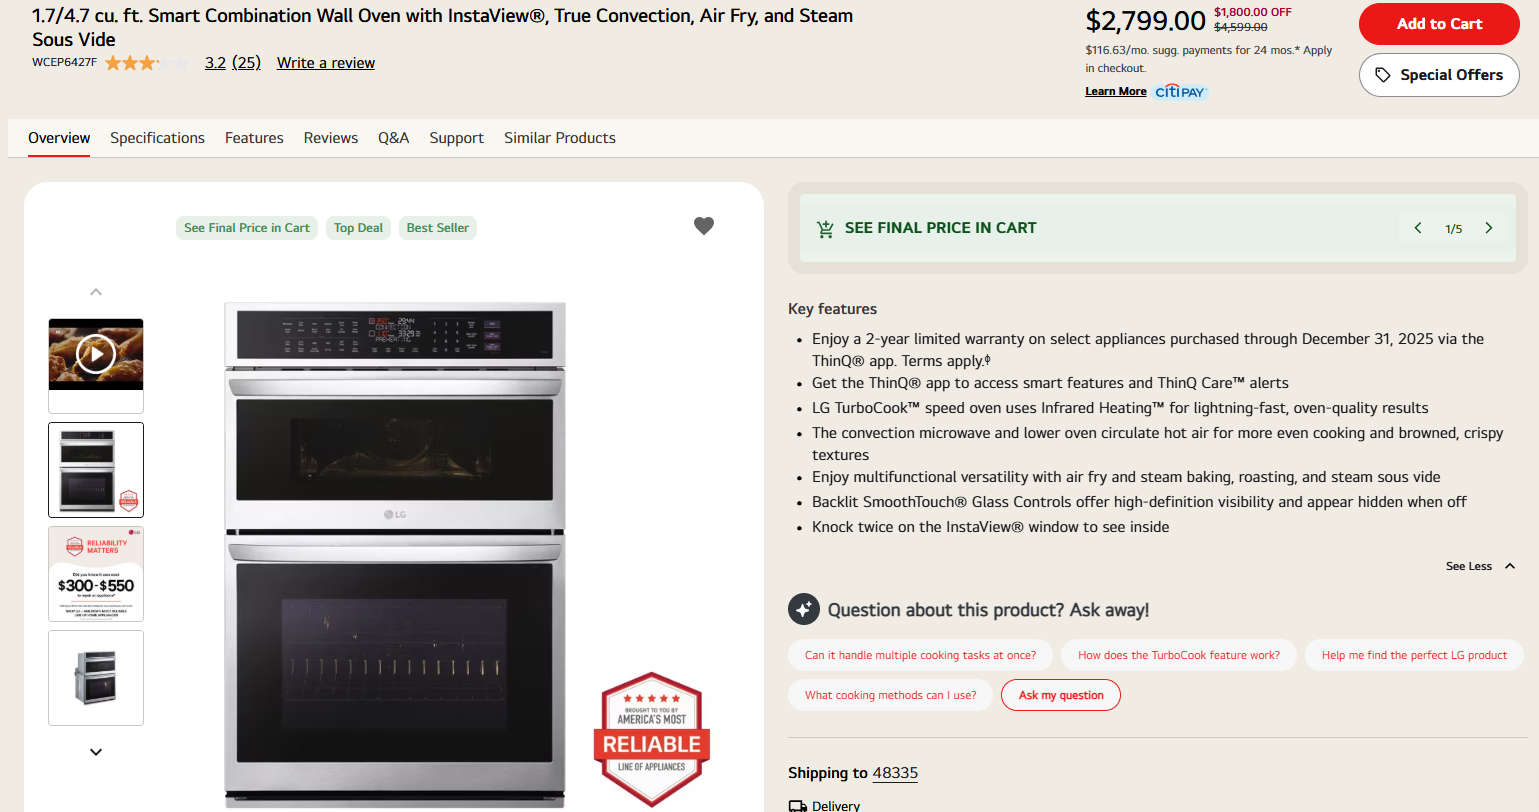
Task: Switch to the Specifications tab
Action: 157,138
